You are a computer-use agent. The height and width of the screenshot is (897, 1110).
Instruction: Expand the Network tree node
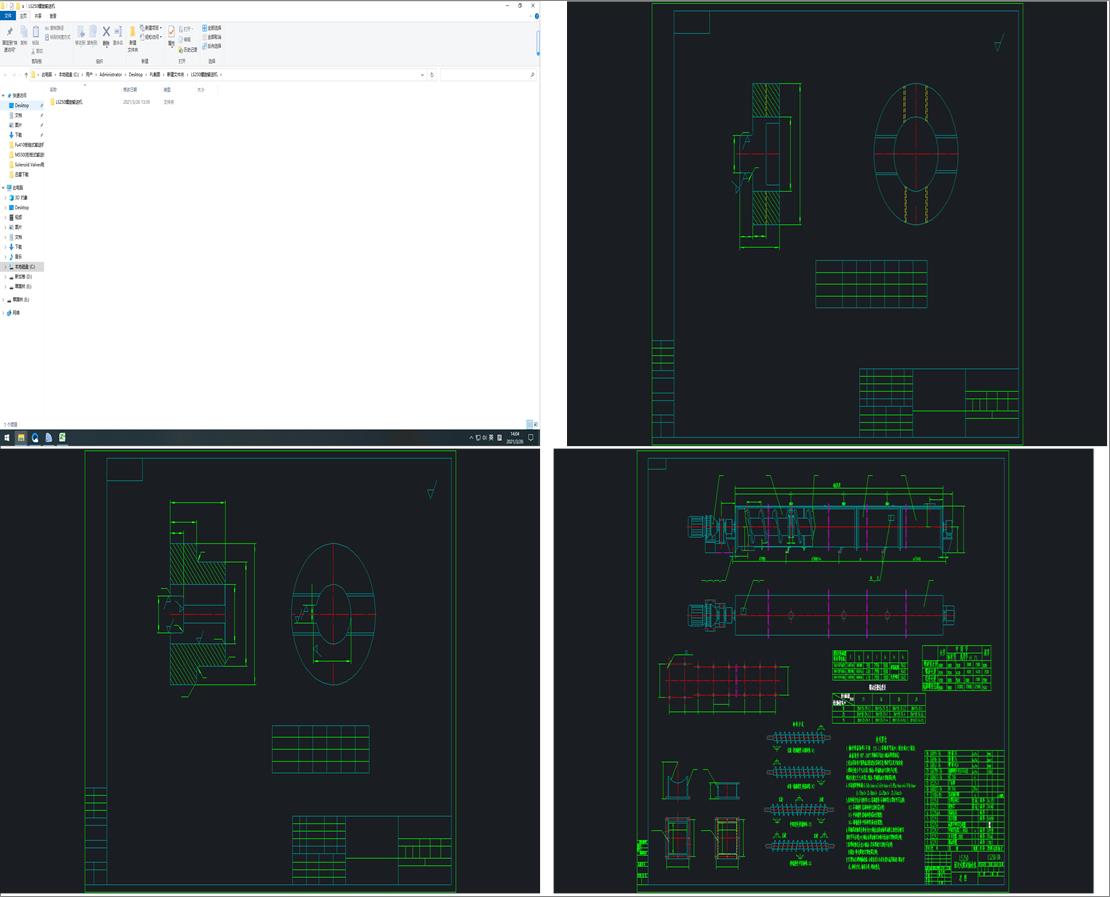(x=4, y=313)
